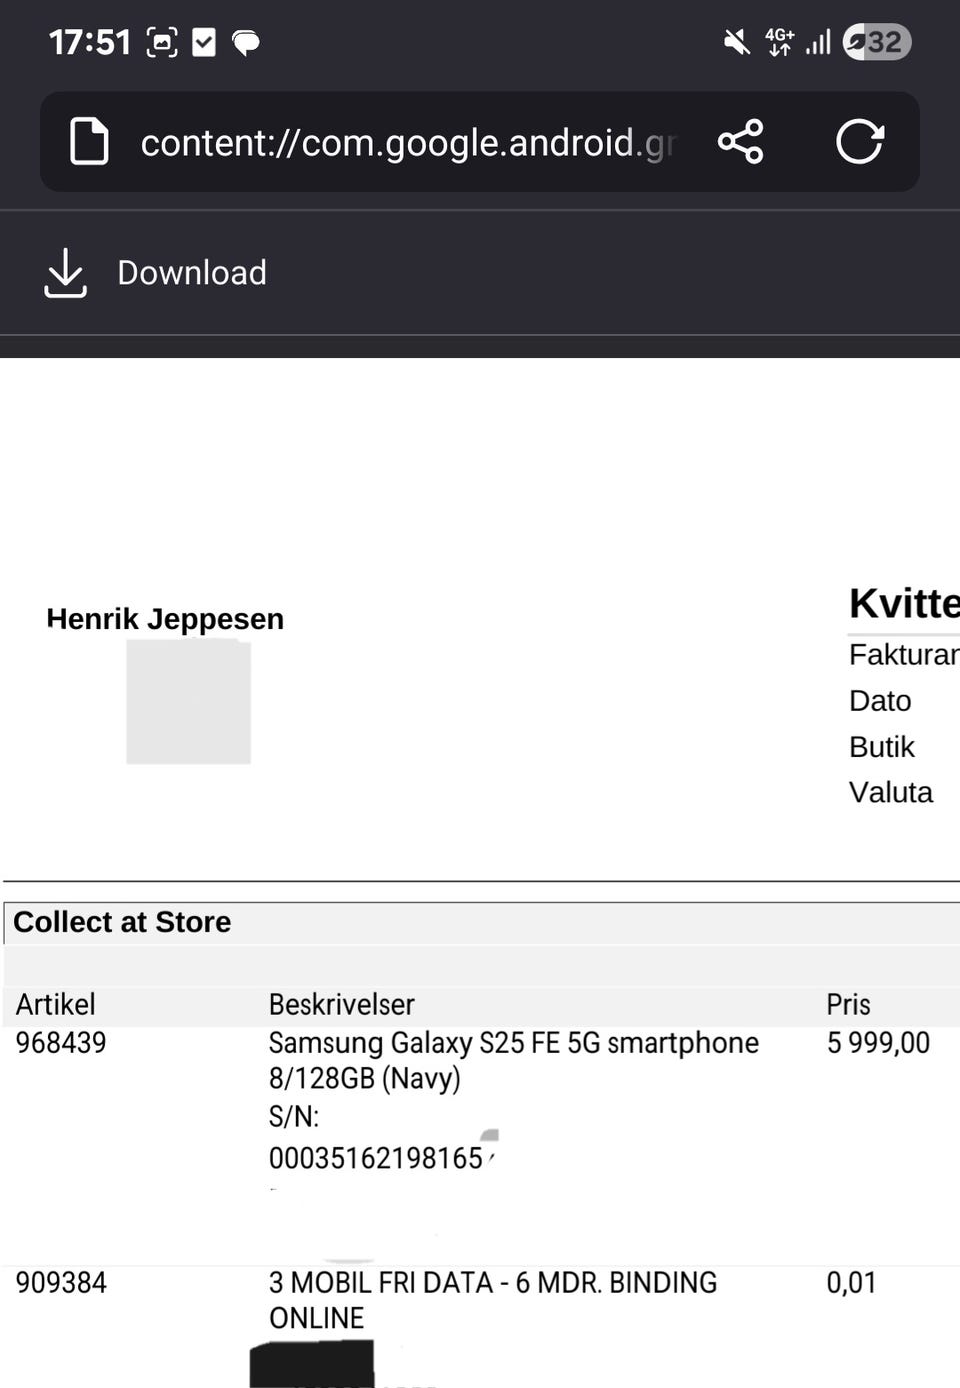Tap the checkmark notification icon

[204, 42]
